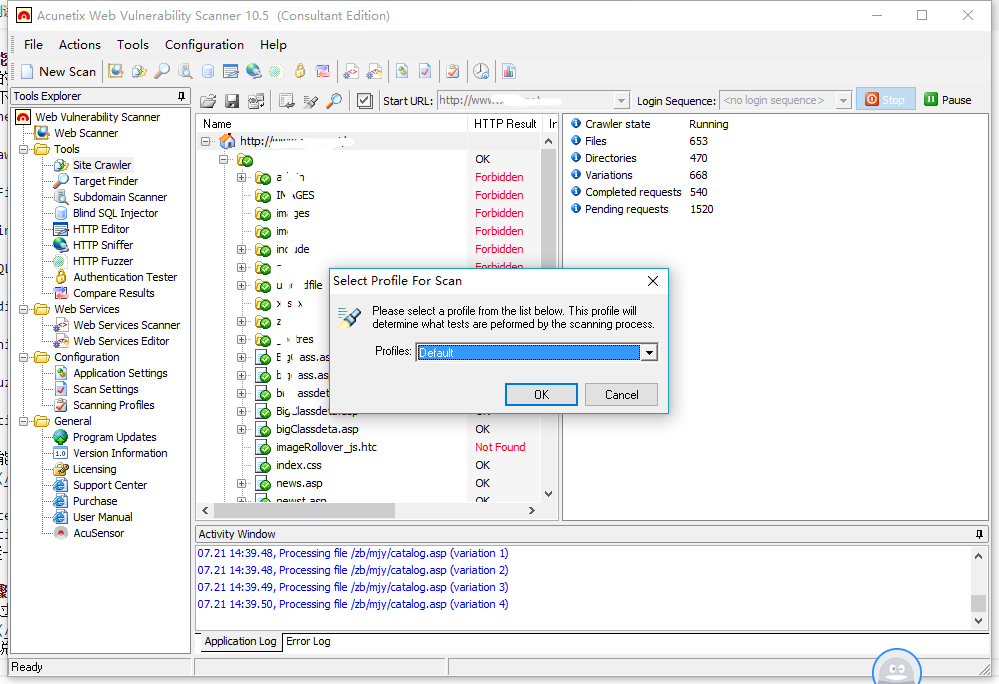Switch to the Application Log tab
This screenshot has width=999, height=684.
pyautogui.click(x=240, y=641)
